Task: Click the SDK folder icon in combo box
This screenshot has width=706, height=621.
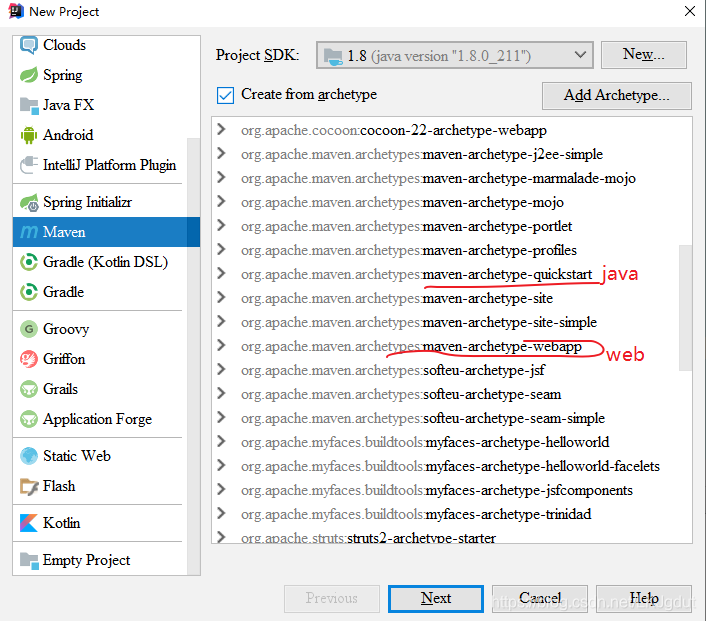Action: click(333, 56)
